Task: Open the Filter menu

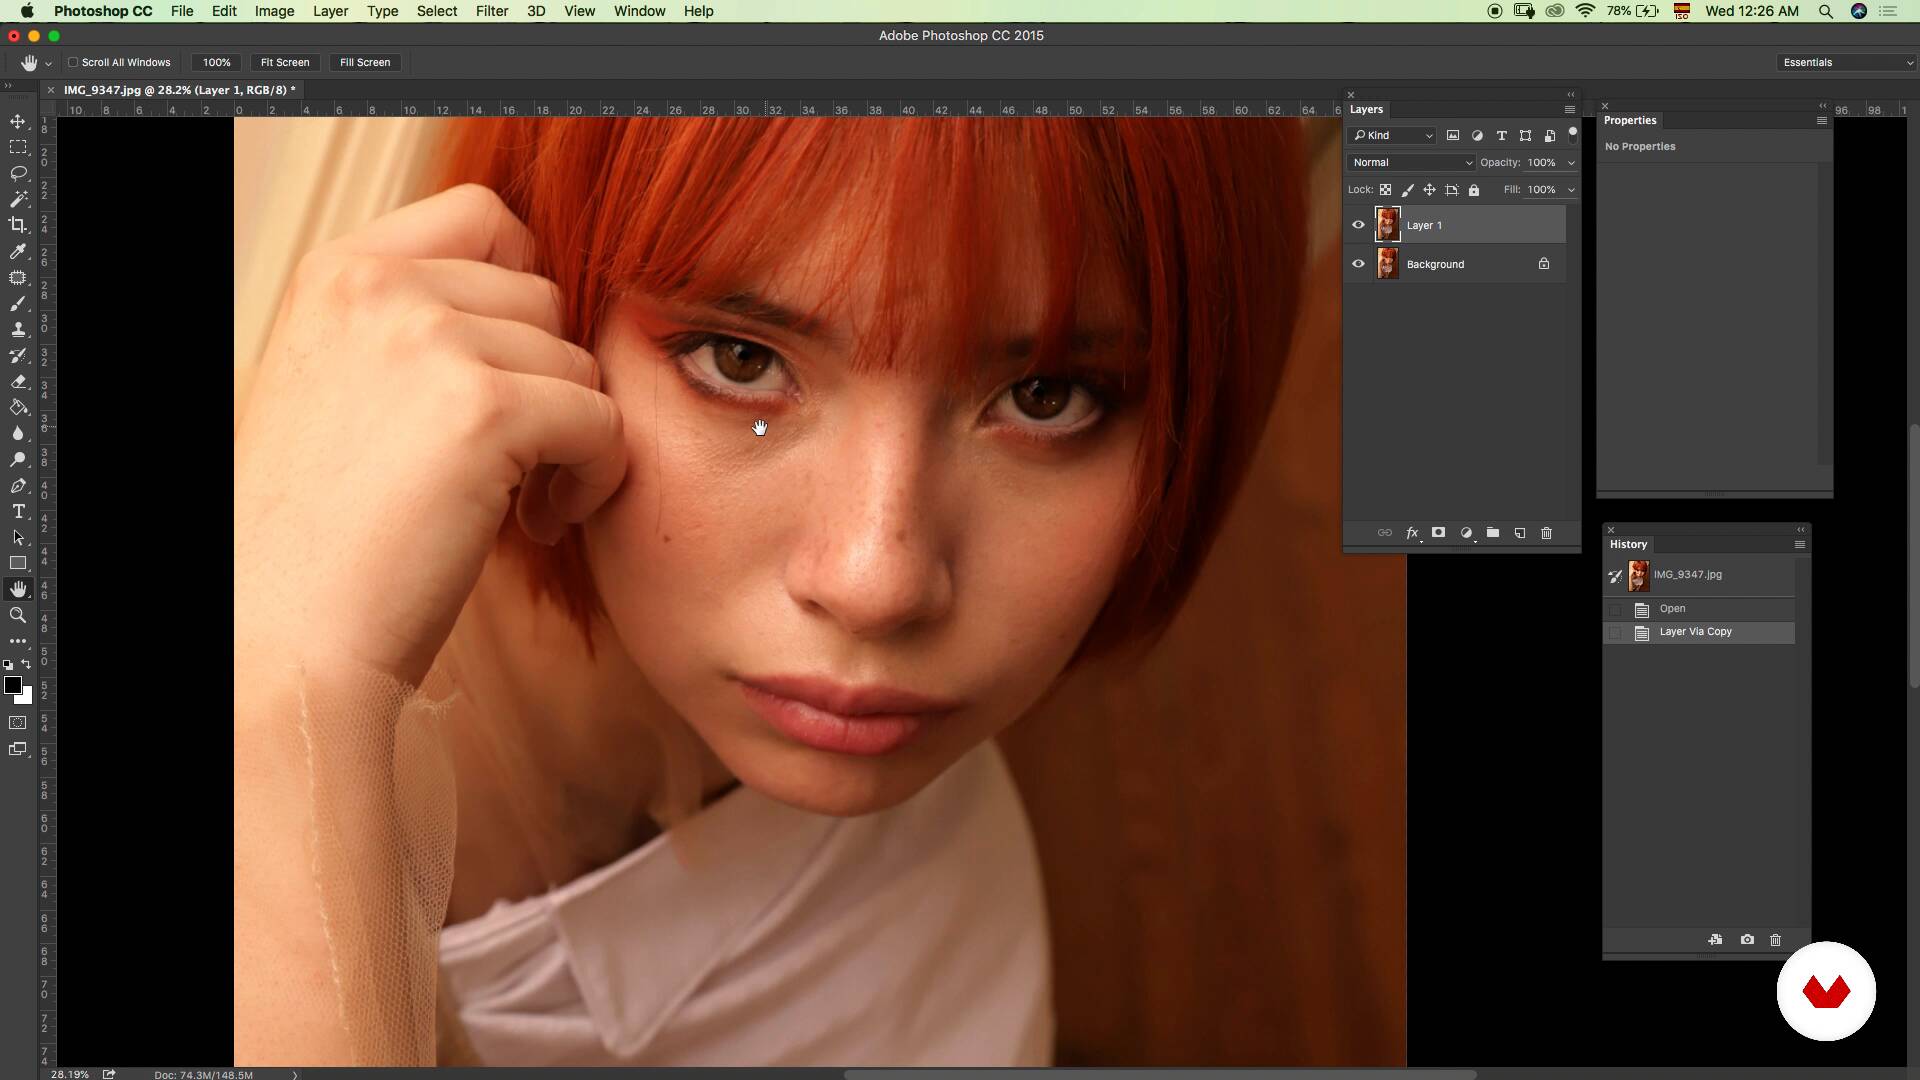Action: (x=491, y=11)
